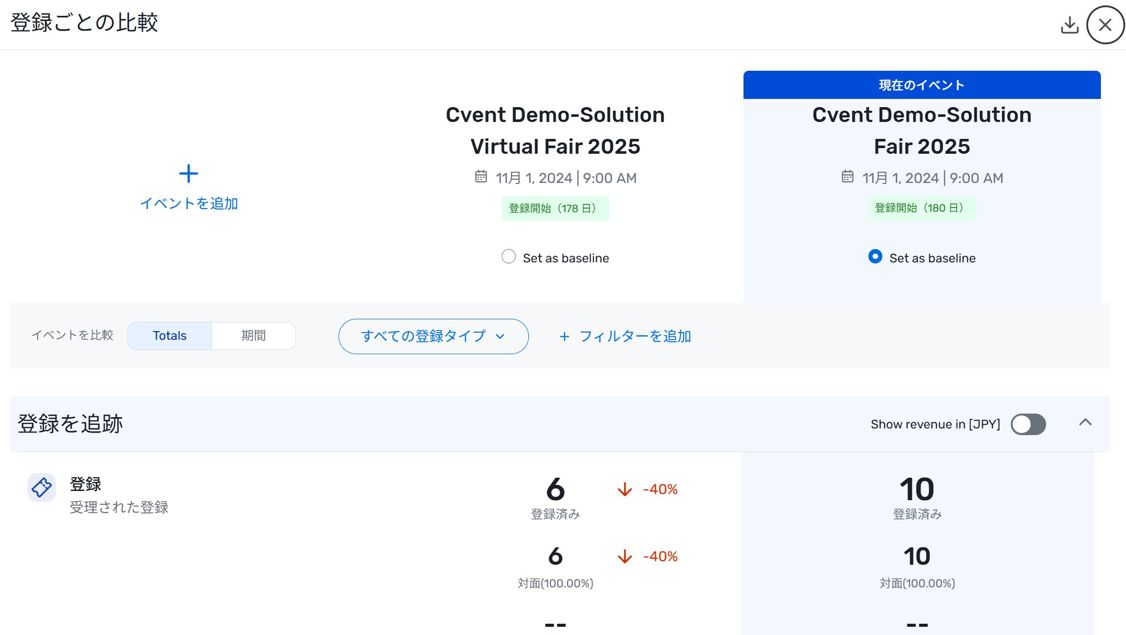
Task: Close the 登録ごとの比較 panel
Action: [x=1105, y=25]
